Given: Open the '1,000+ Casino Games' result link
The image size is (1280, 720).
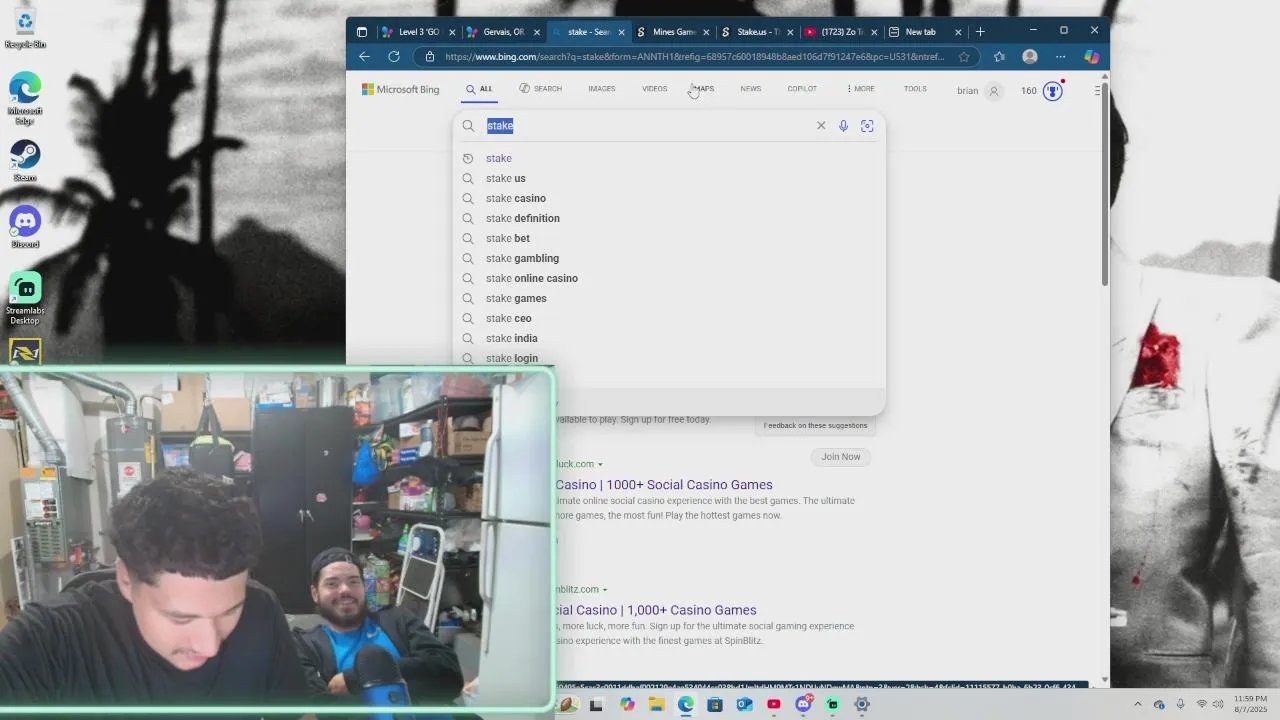Looking at the screenshot, I should pos(656,610).
